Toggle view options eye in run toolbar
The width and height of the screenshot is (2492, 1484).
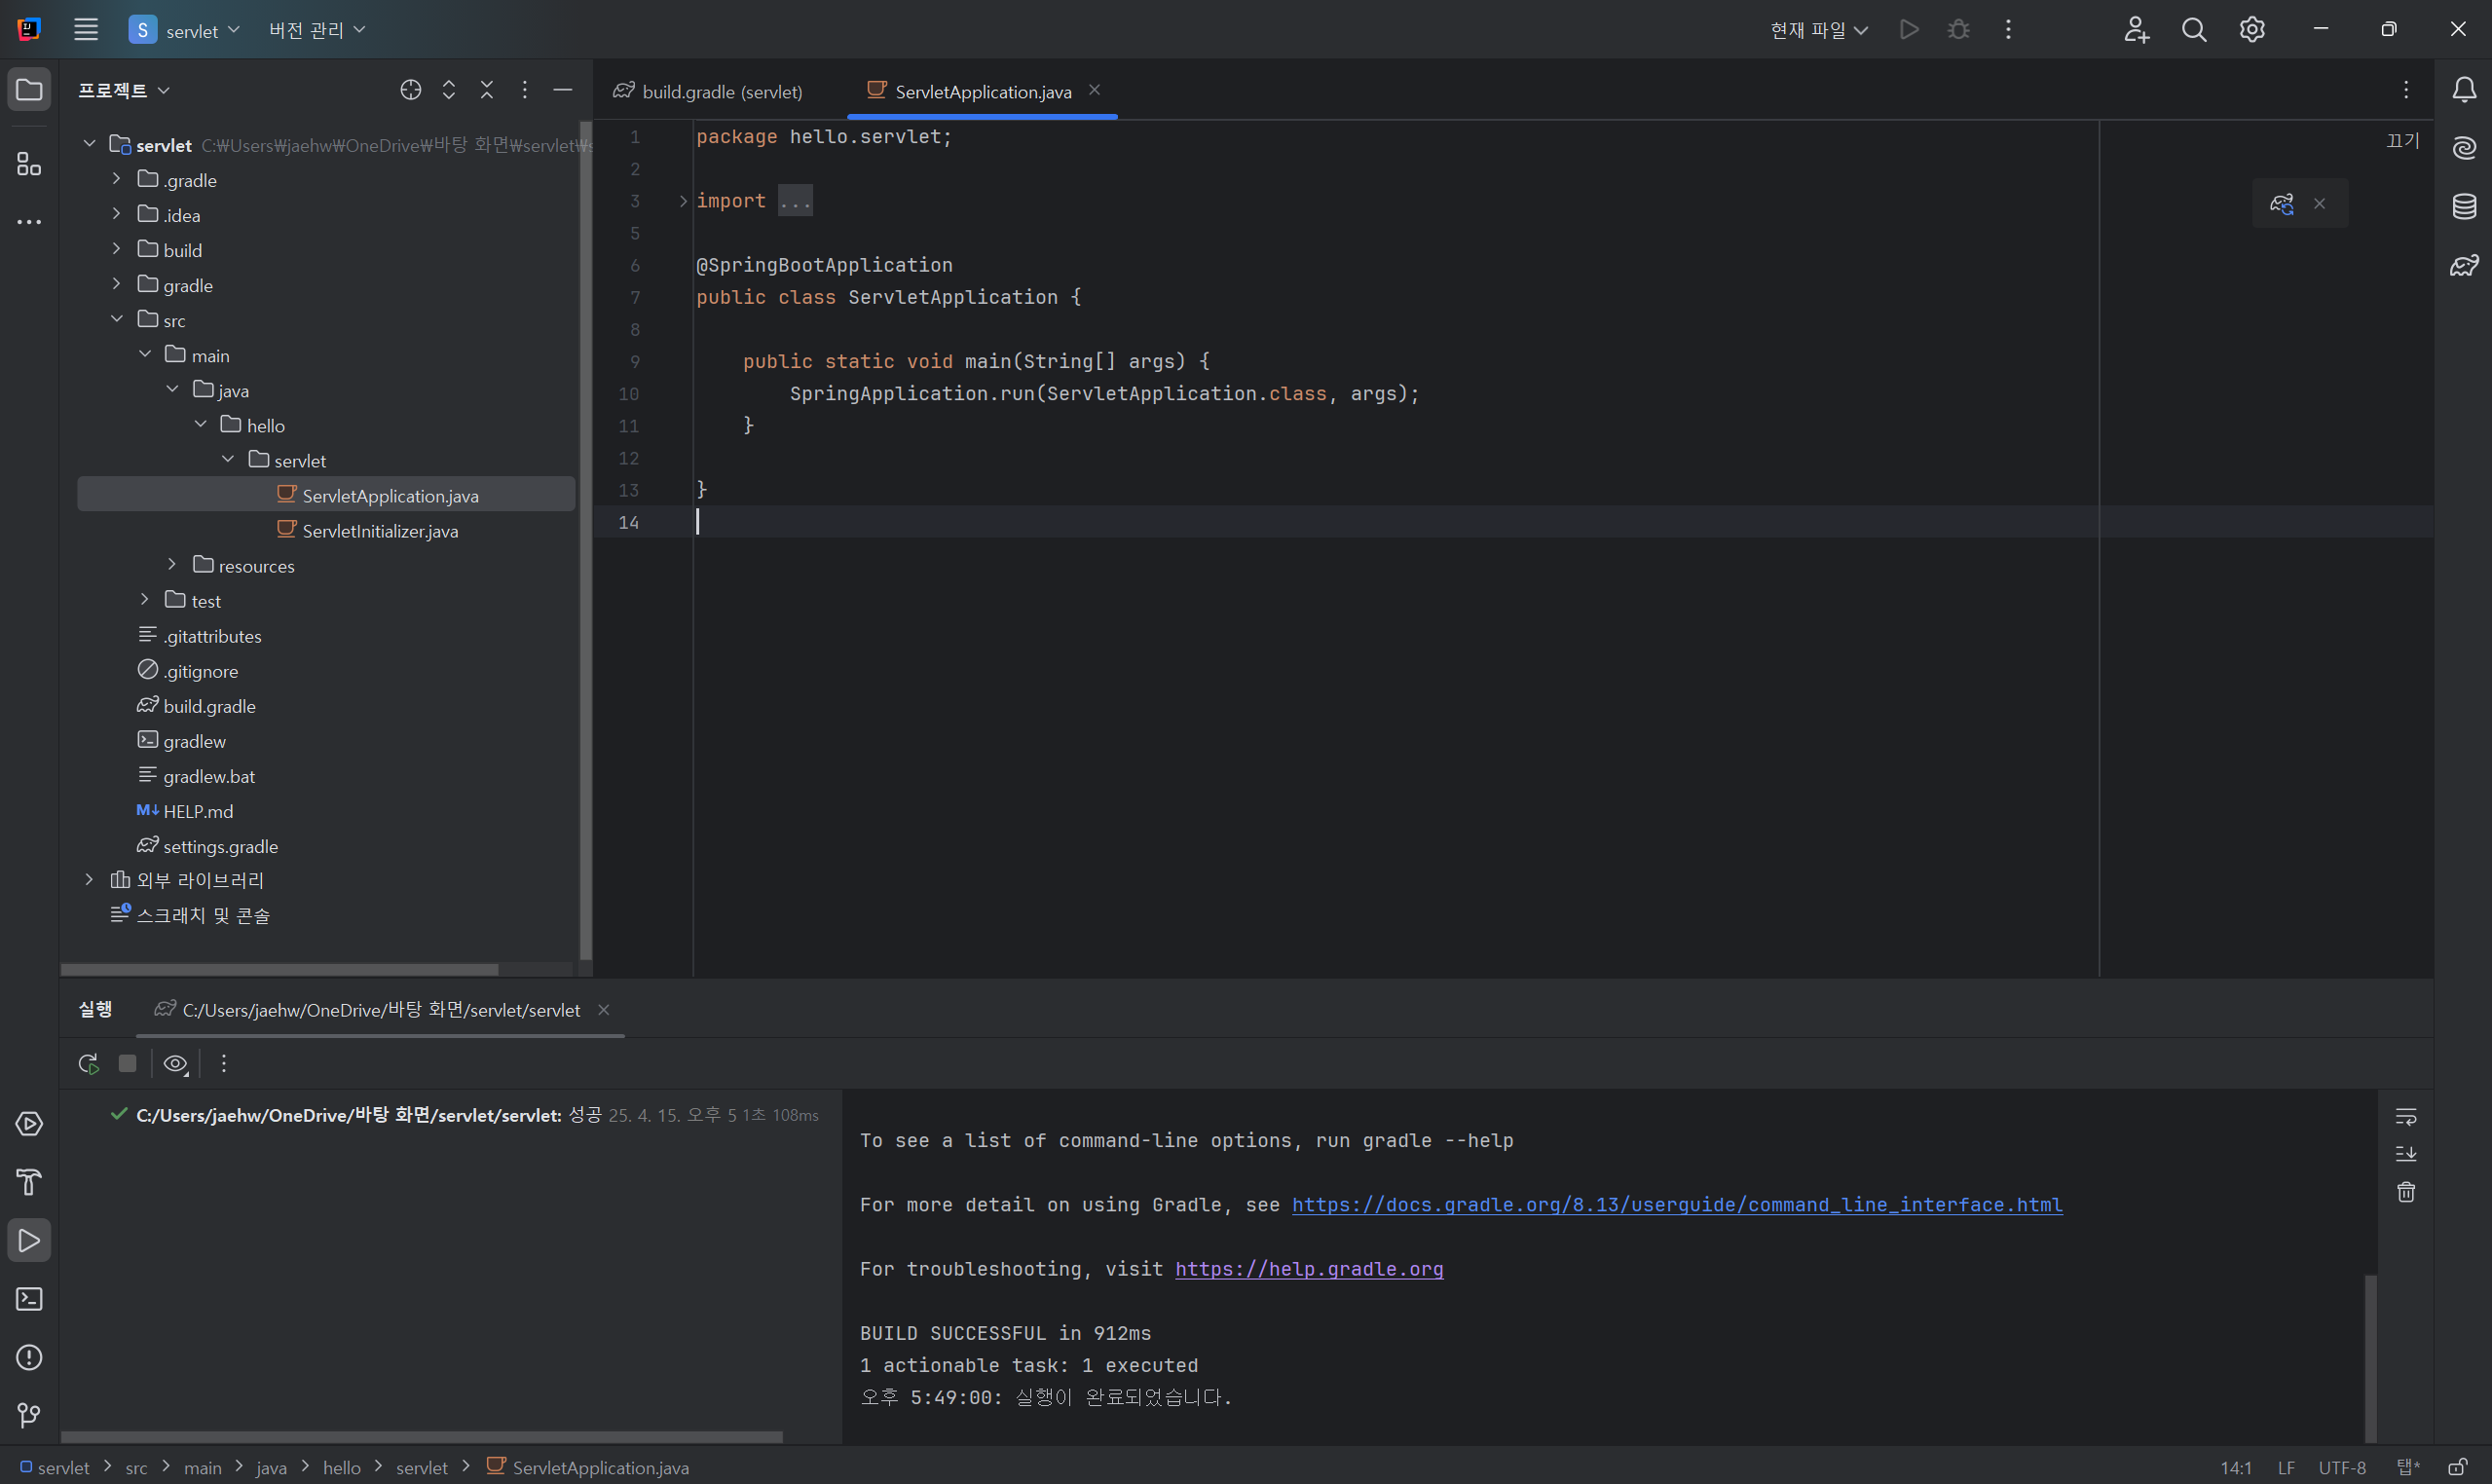click(x=176, y=1064)
